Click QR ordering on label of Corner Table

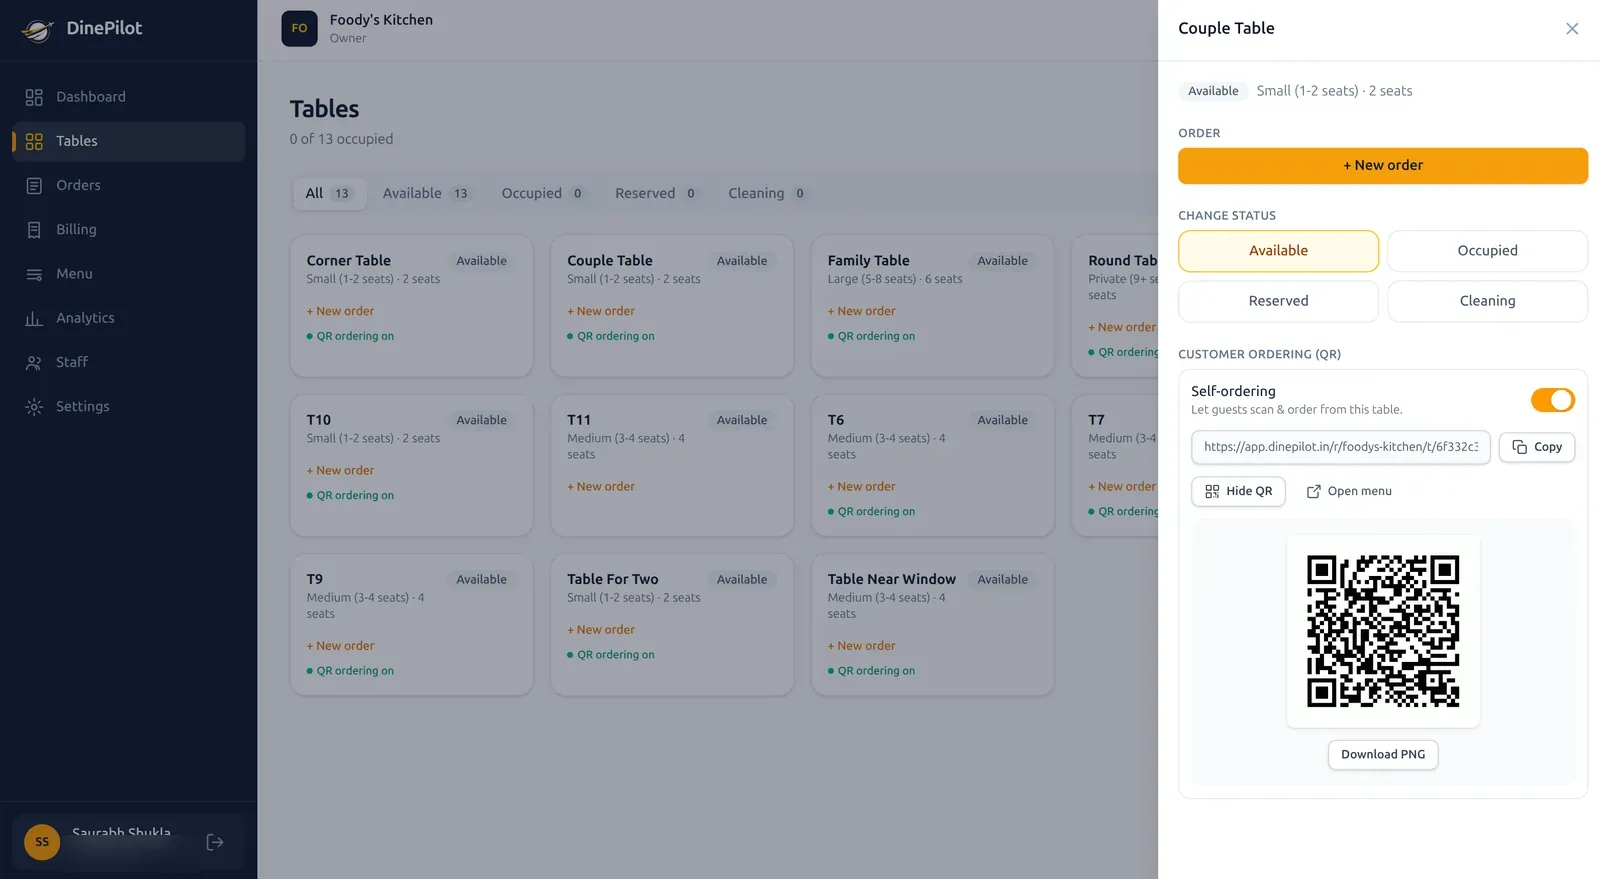(x=350, y=336)
